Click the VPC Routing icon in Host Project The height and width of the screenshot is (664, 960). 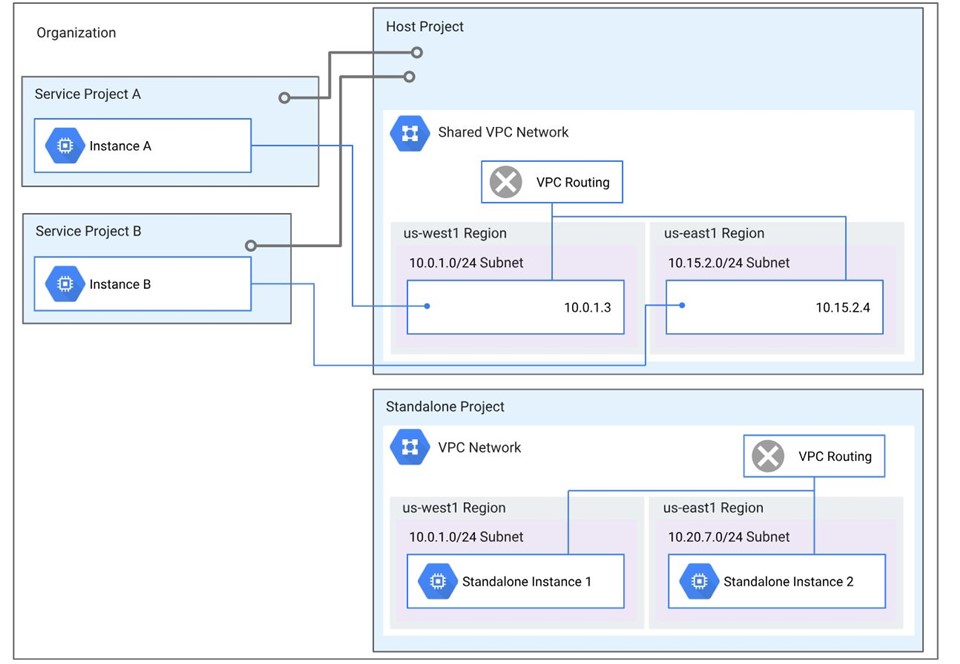click(507, 183)
